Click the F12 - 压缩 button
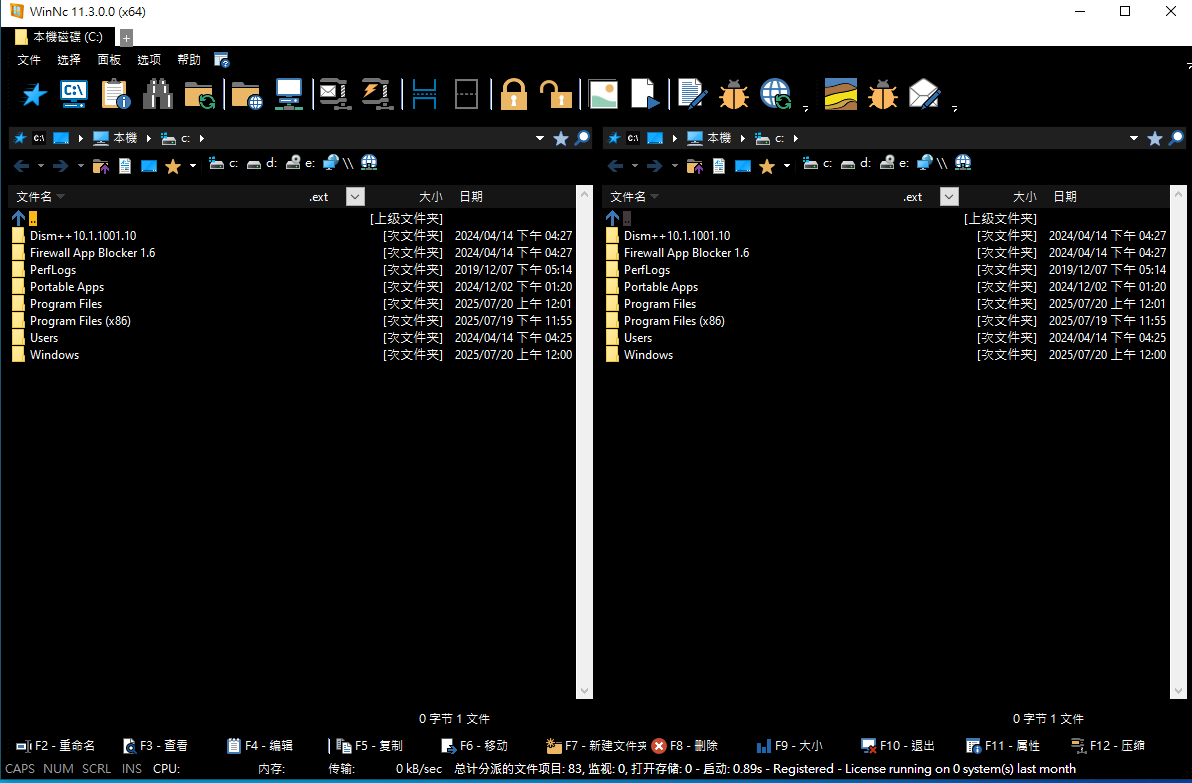This screenshot has width=1192, height=783. pyautogui.click(x=1108, y=746)
